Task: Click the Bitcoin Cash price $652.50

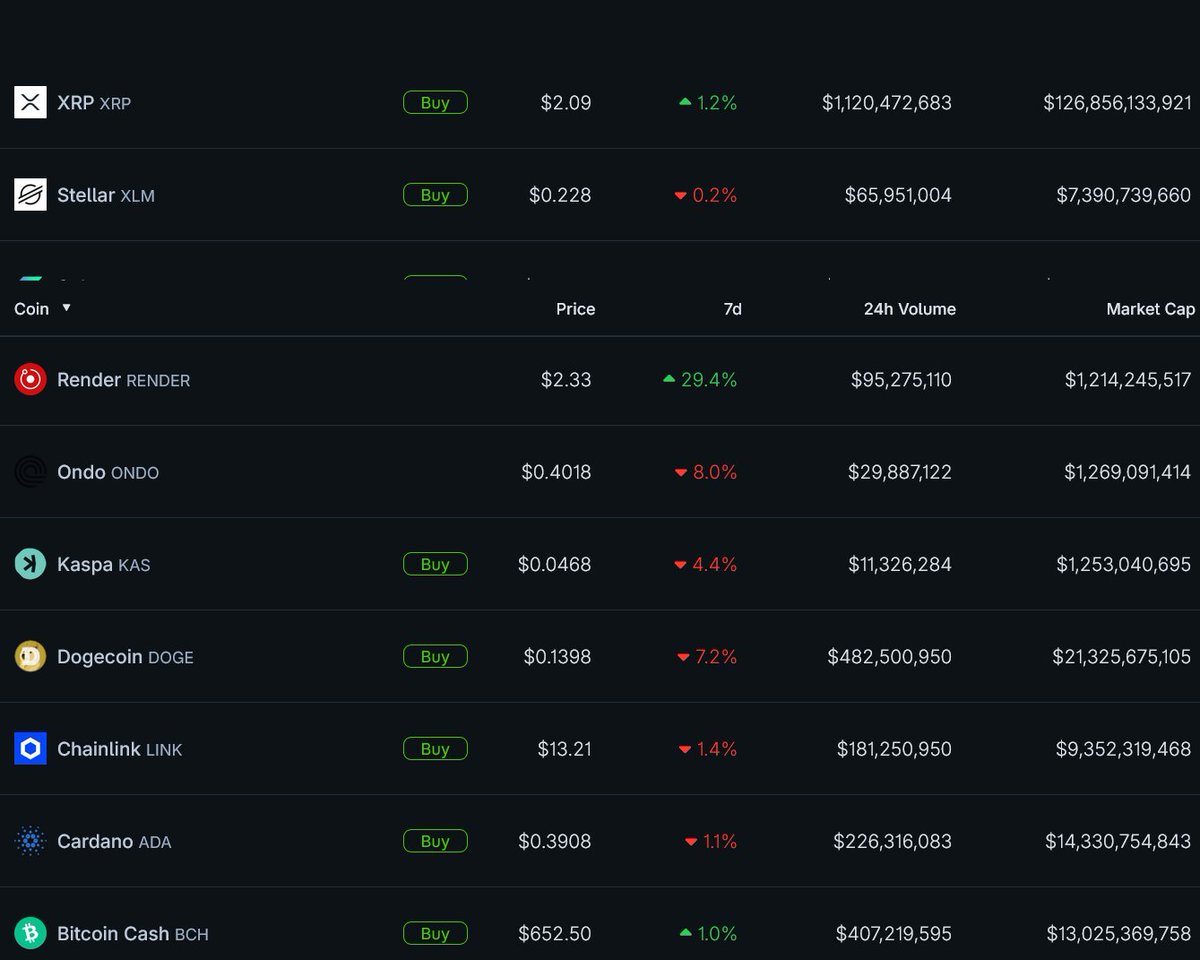Action: tap(554, 933)
